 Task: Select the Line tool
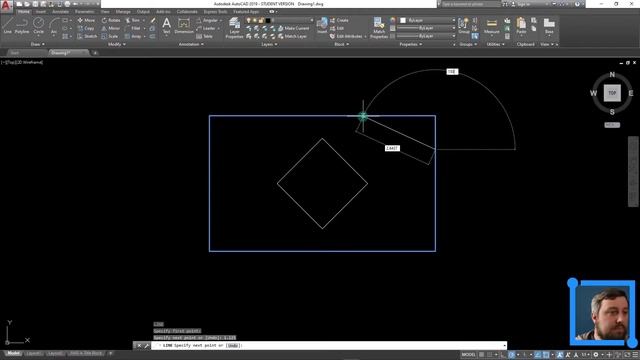(7, 26)
